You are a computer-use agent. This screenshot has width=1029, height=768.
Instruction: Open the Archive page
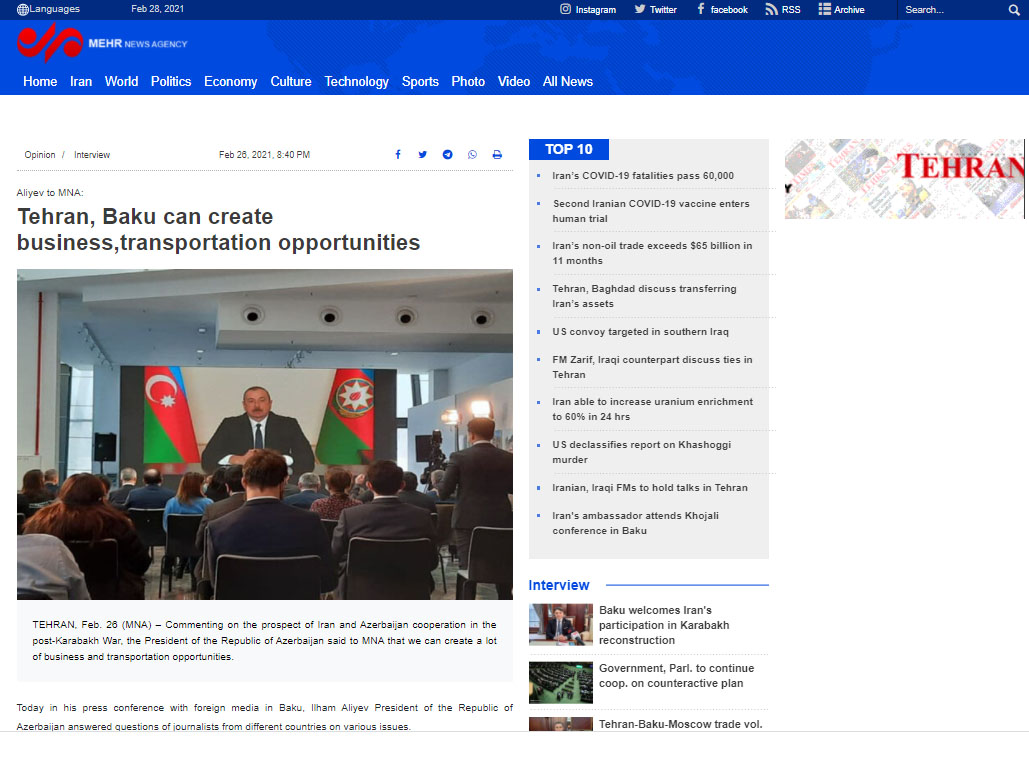click(x=841, y=10)
